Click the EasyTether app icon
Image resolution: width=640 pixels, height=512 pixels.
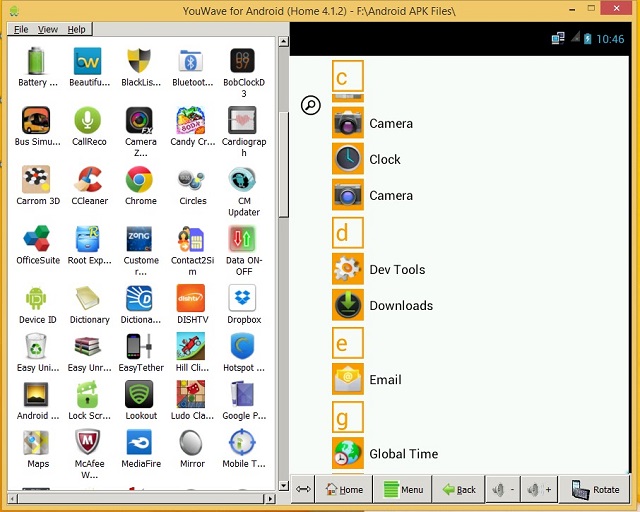(x=139, y=346)
